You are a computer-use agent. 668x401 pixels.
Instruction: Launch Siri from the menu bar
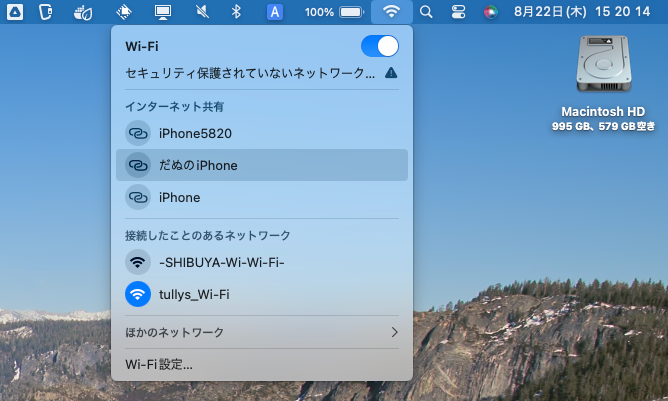(x=490, y=12)
